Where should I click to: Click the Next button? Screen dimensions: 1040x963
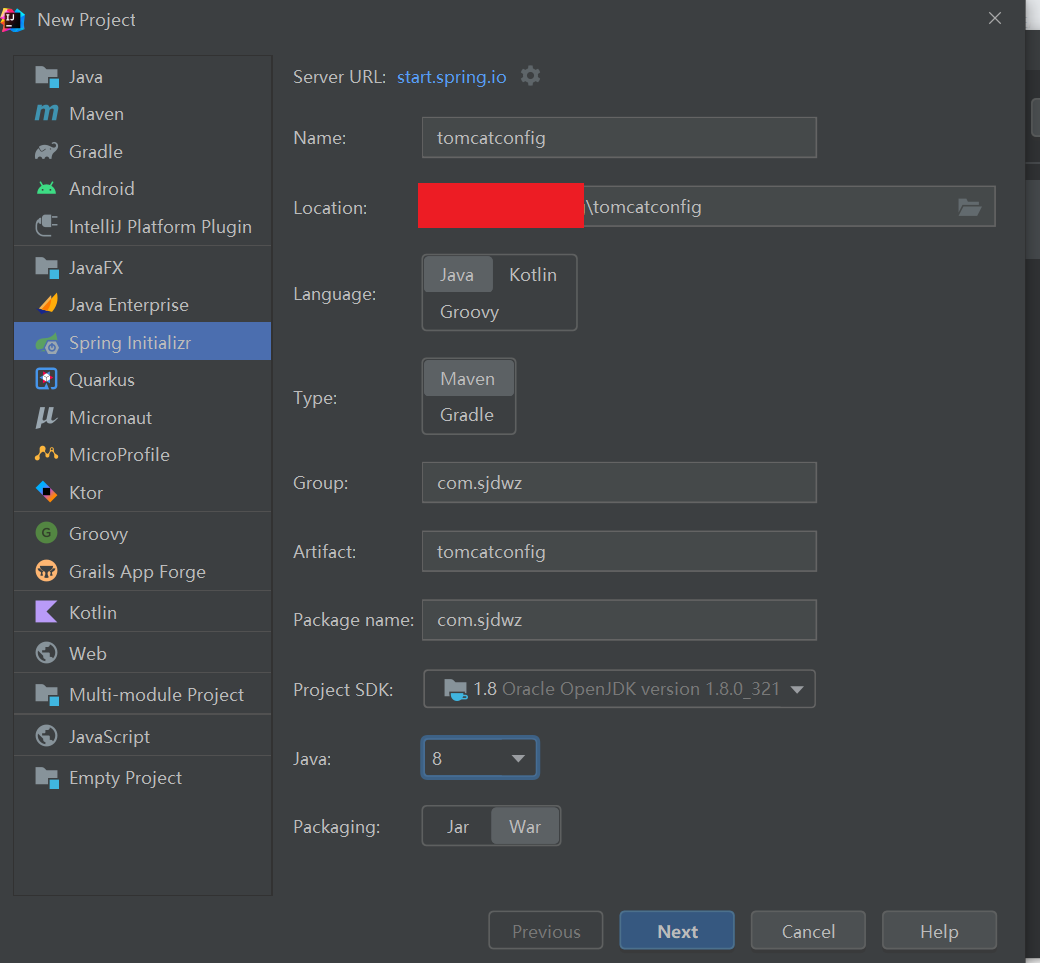tap(677, 931)
